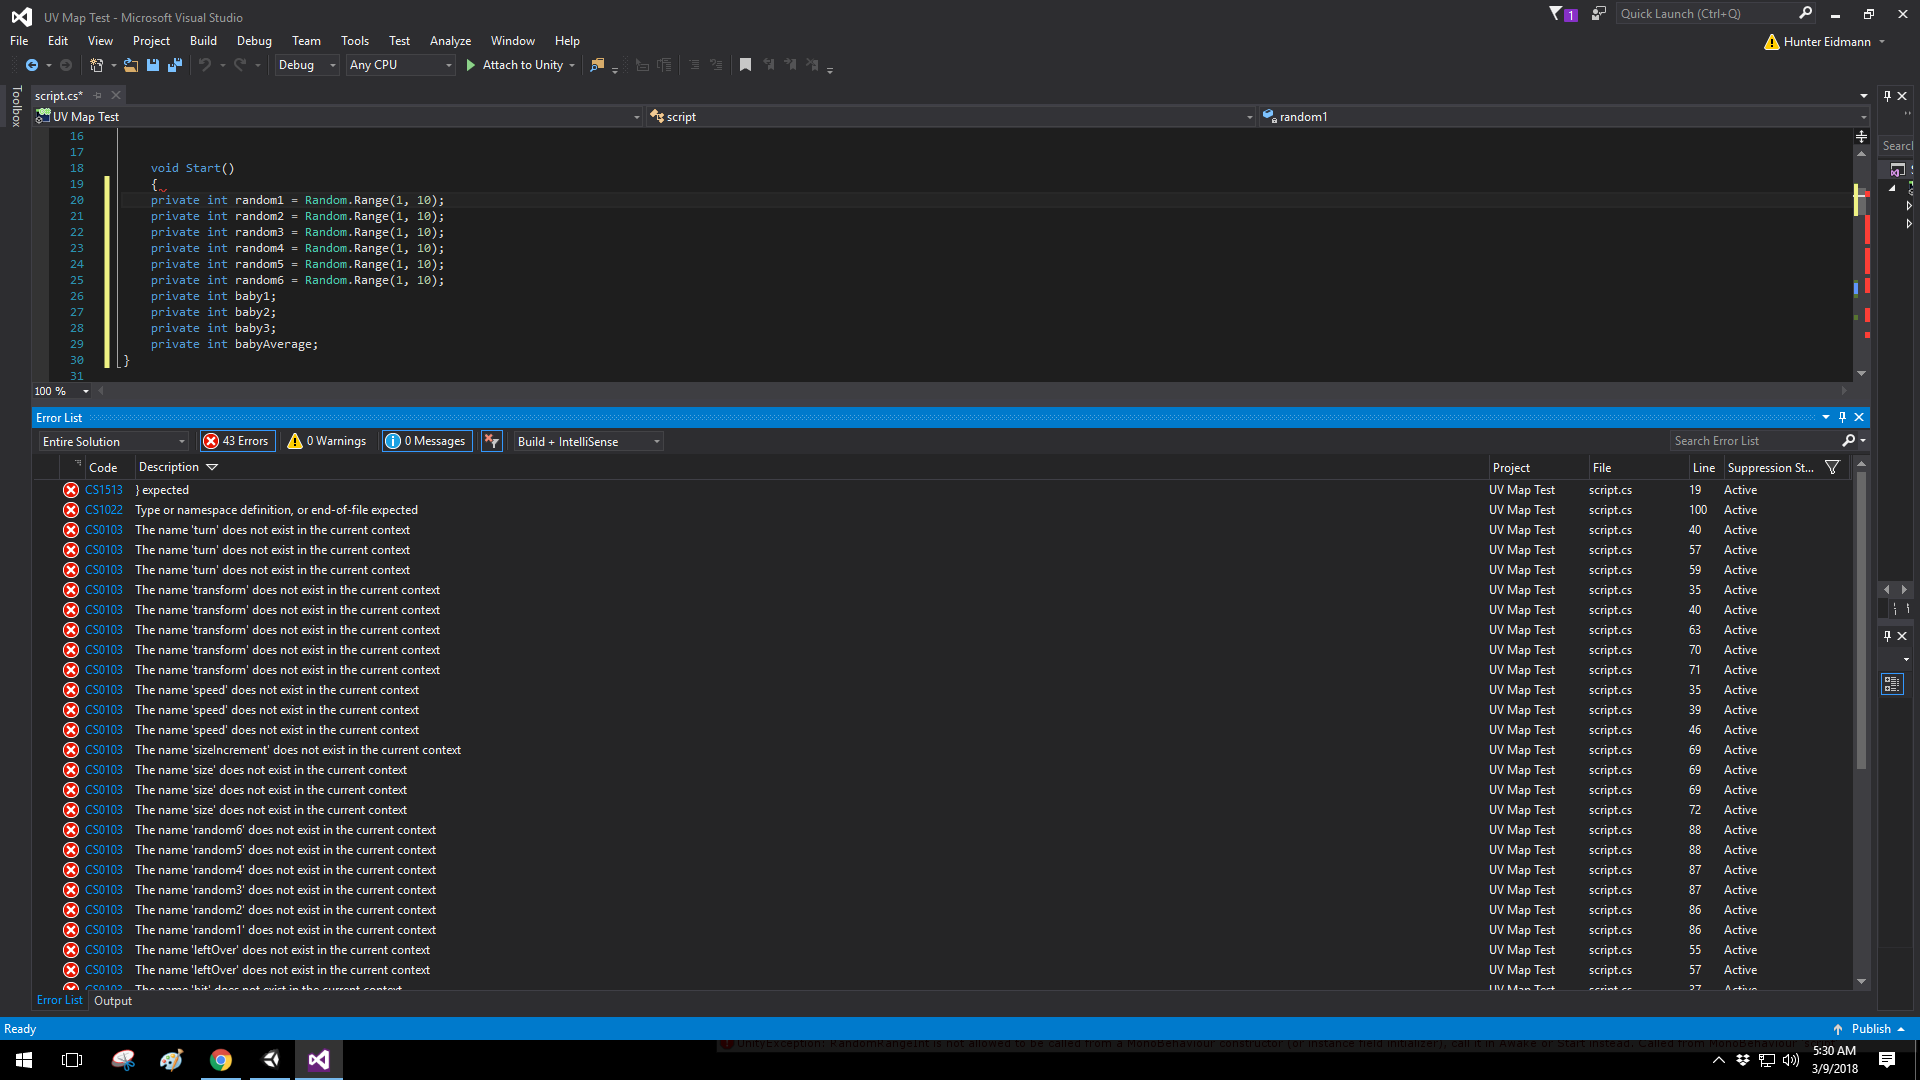
Task: Click the Find in Files icon
Action: tap(597, 65)
